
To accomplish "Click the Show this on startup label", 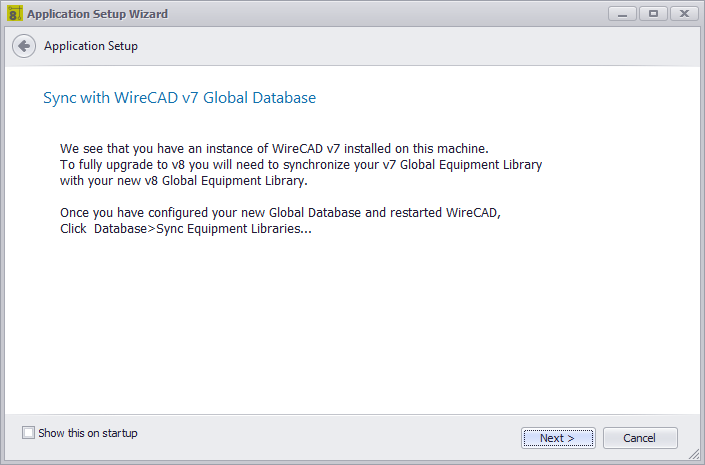I will pos(88,433).
